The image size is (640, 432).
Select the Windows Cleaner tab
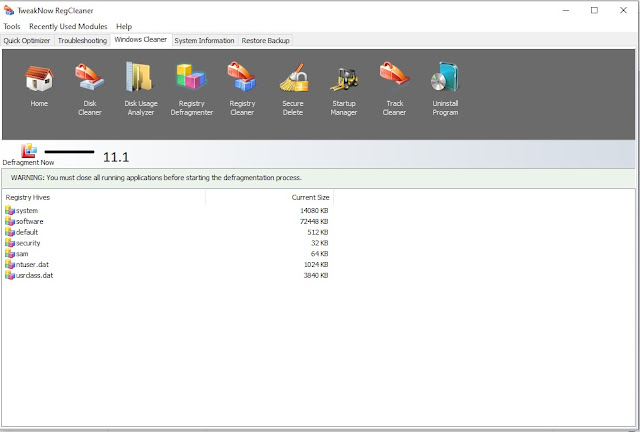point(141,40)
